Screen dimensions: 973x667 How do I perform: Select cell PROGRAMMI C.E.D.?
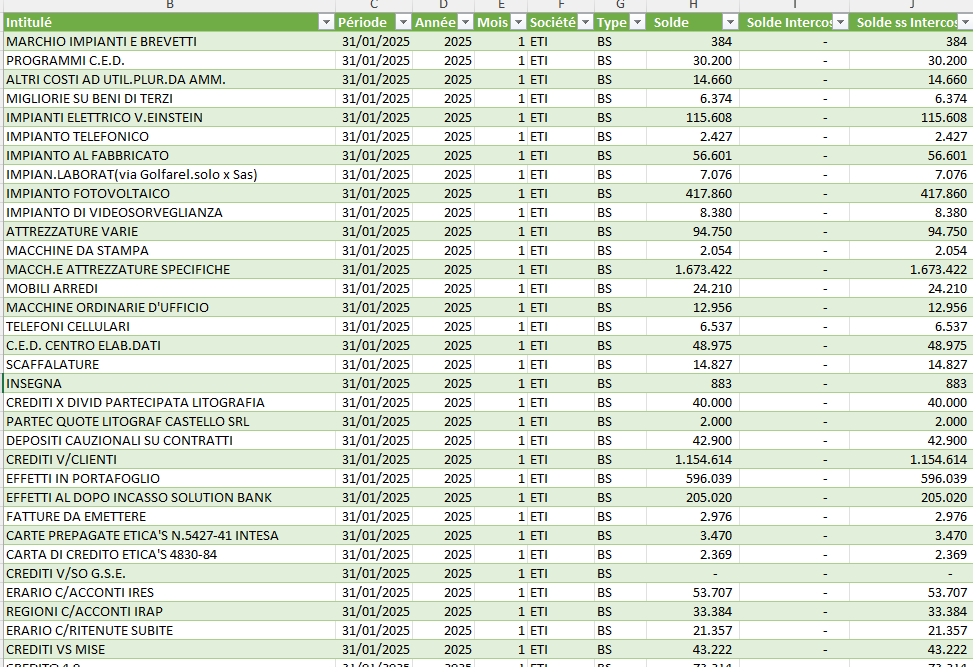click(x=169, y=61)
